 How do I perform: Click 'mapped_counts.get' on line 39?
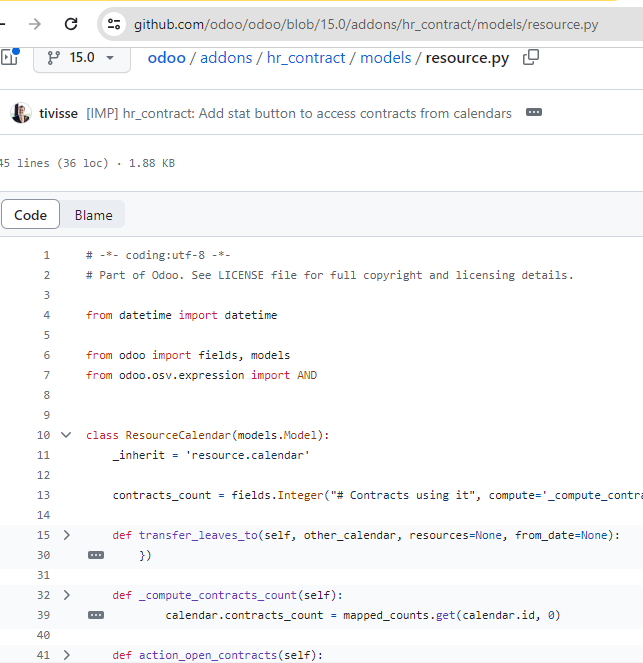[399, 615]
